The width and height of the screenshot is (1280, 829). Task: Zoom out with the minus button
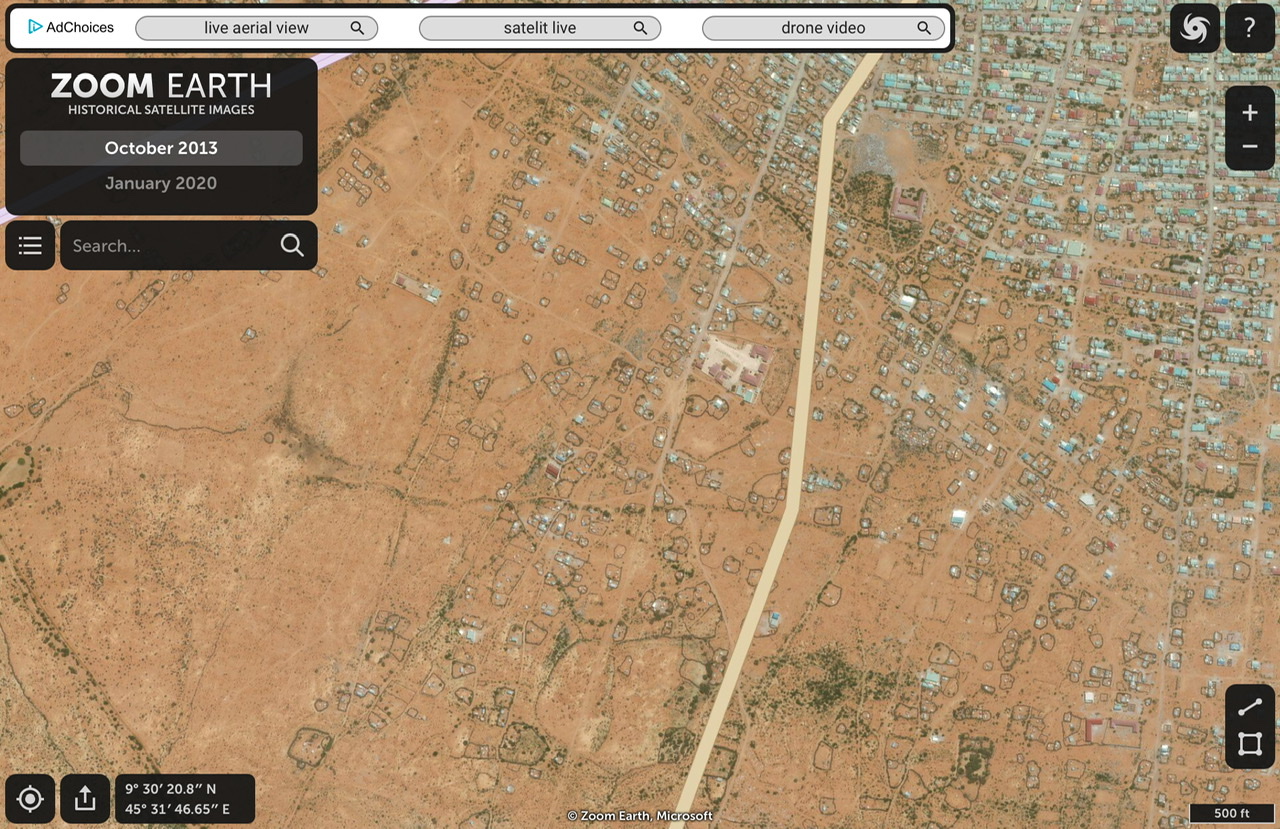pyautogui.click(x=1250, y=147)
